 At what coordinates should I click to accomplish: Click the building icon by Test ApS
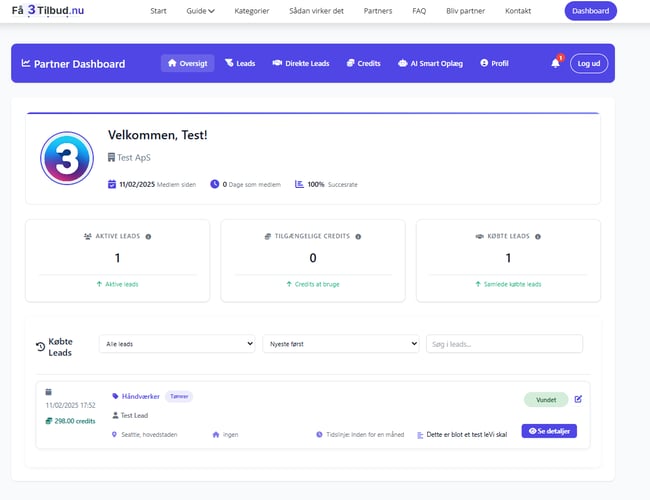click(111, 157)
